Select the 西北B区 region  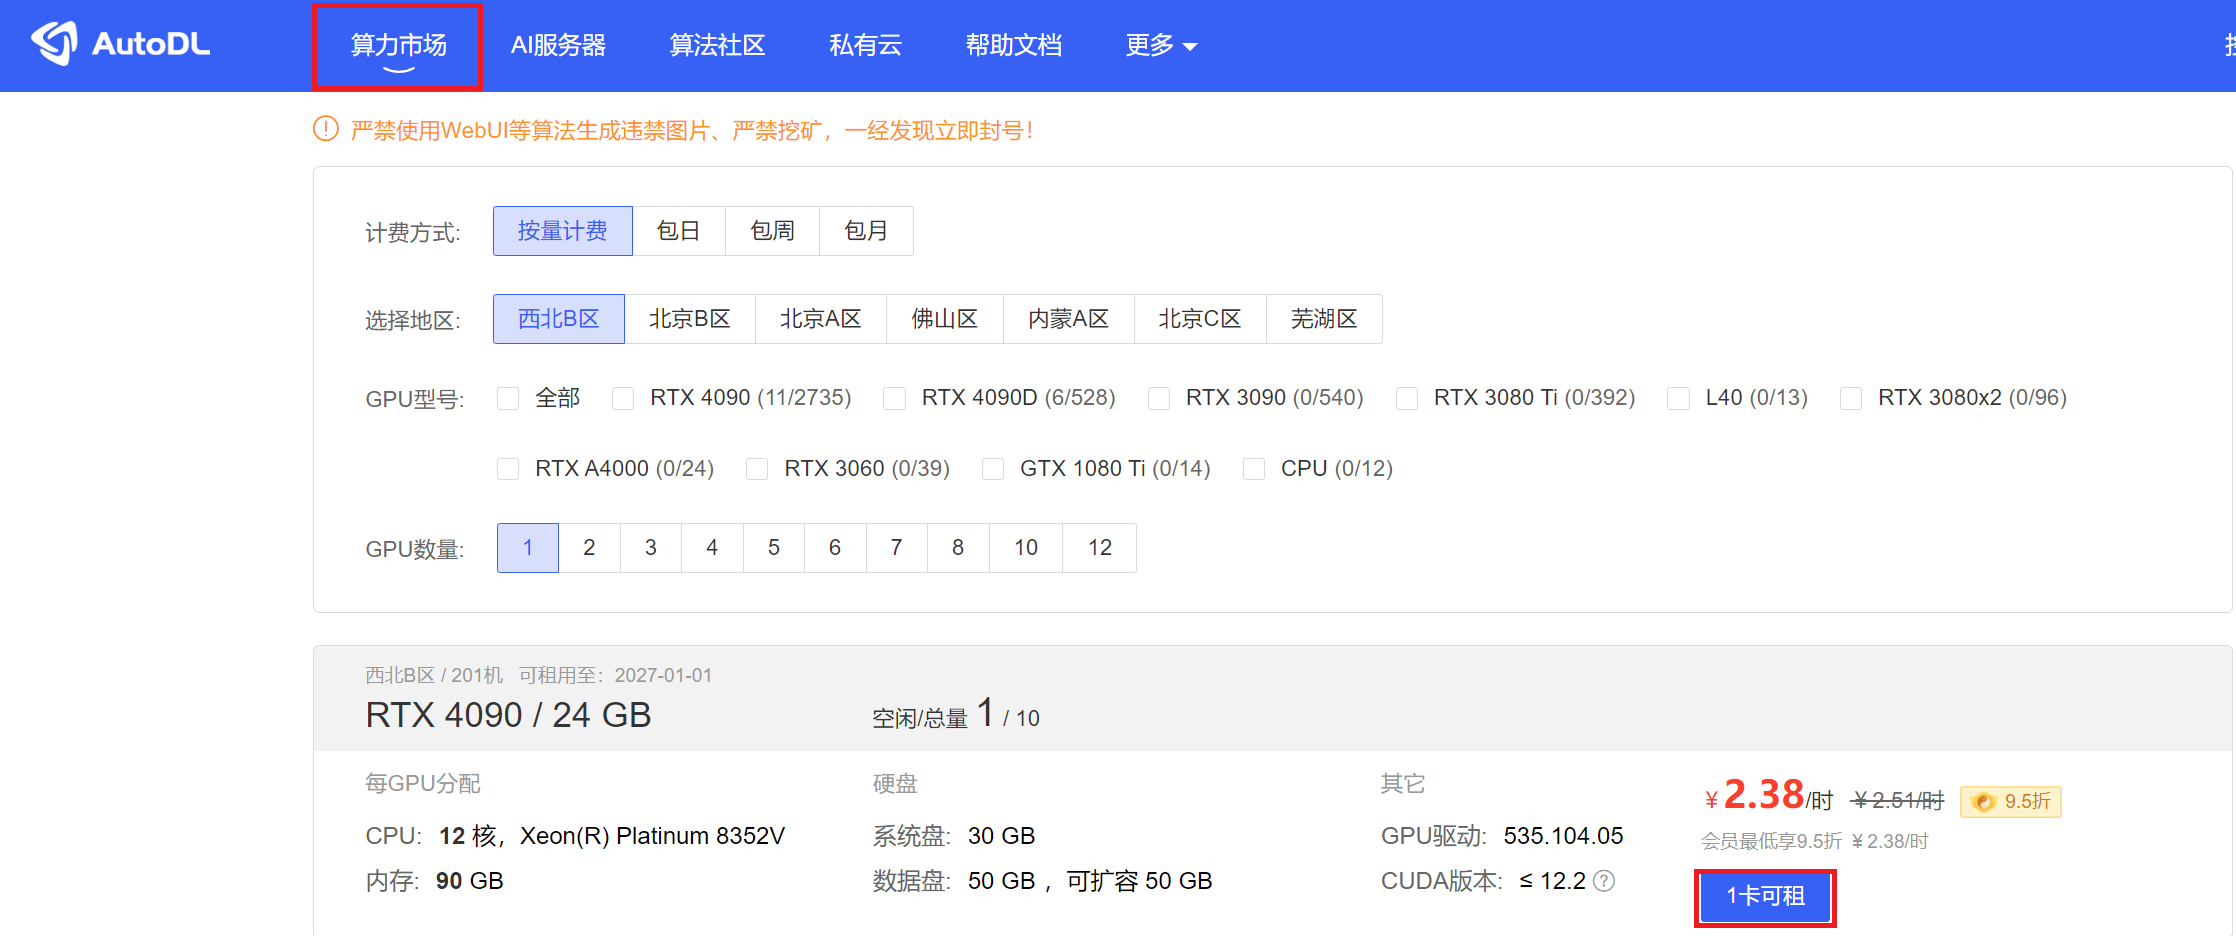click(x=559, y=319)
